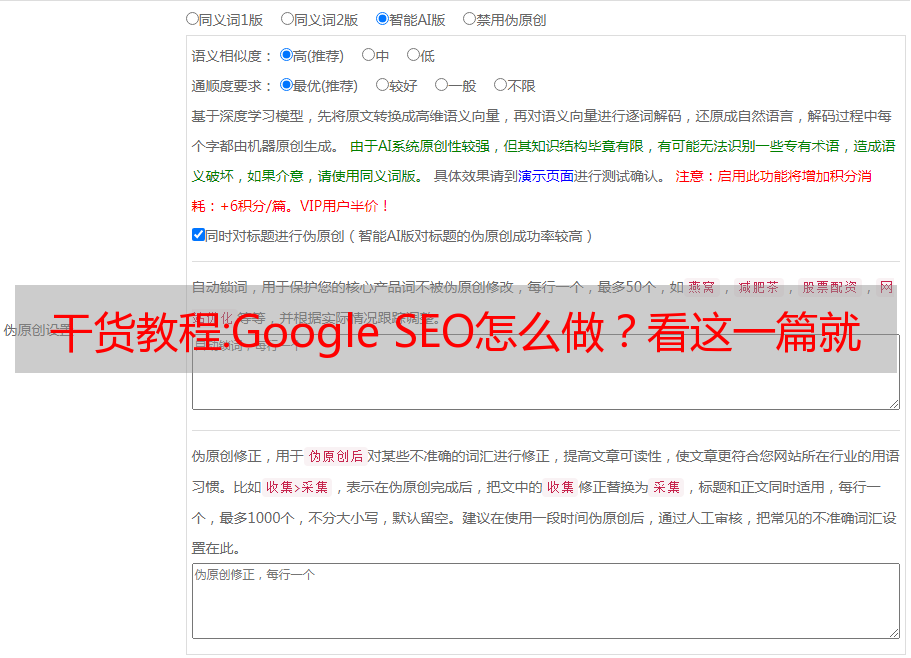Set 语义相似度 to 低
911x658 pixels.
413,55
